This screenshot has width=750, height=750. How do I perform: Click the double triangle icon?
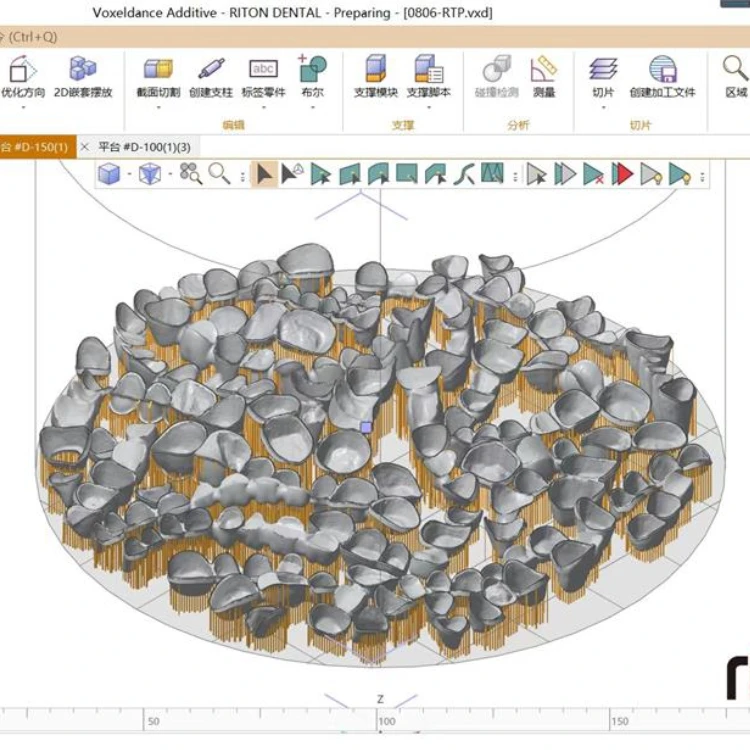(x=565, y=174)
